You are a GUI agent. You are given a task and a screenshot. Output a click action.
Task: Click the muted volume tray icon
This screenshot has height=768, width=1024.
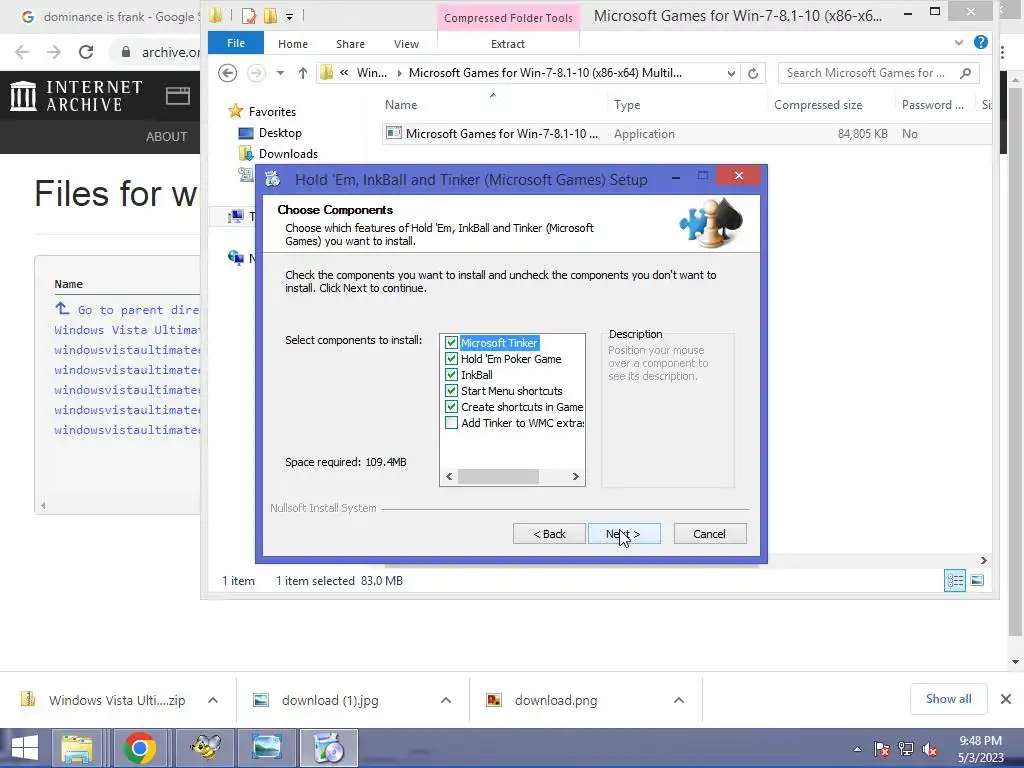point(930,749)
